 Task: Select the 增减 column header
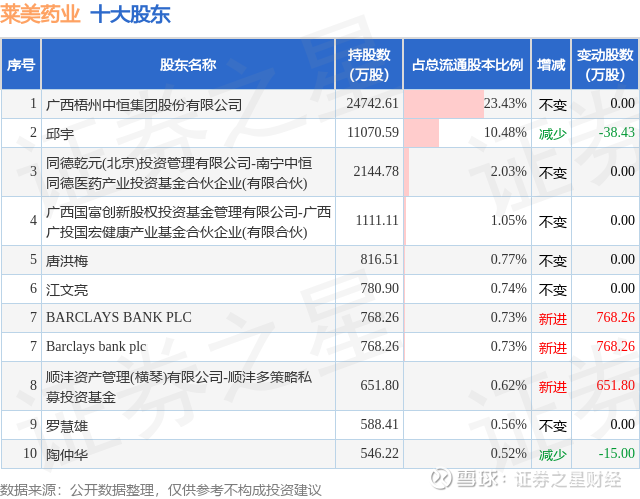point(551,64)
